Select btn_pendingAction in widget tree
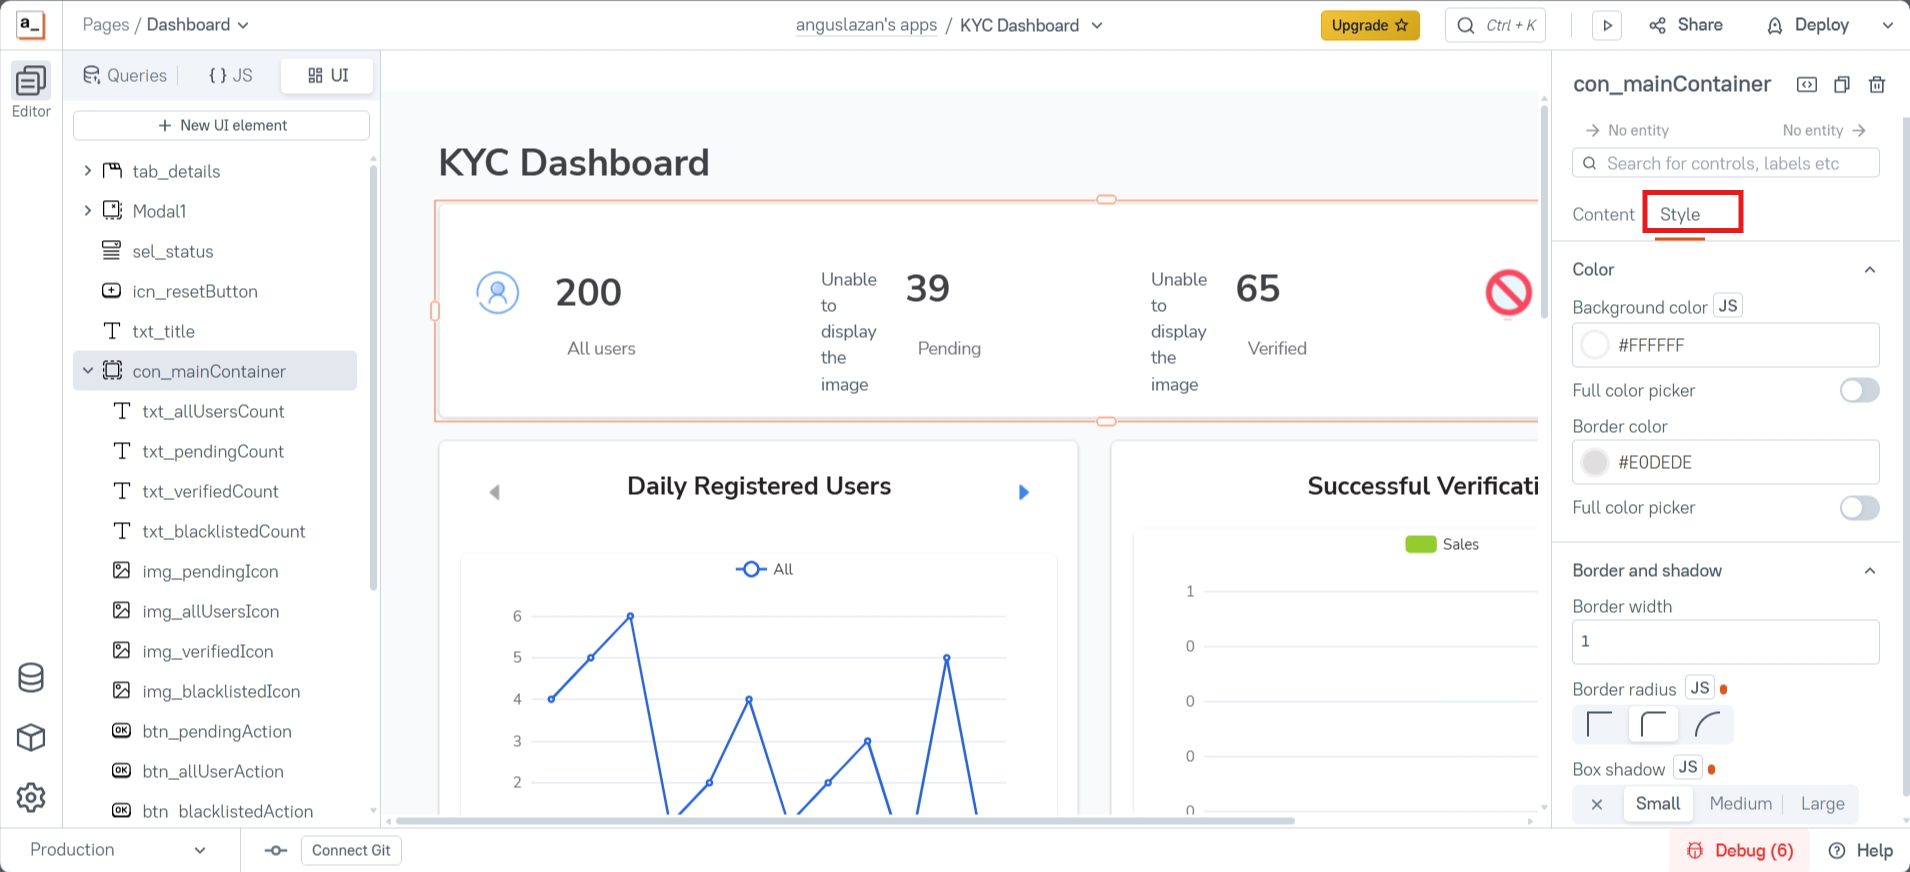This screenshot has width=1910, height=872. [x=215, y=731]
